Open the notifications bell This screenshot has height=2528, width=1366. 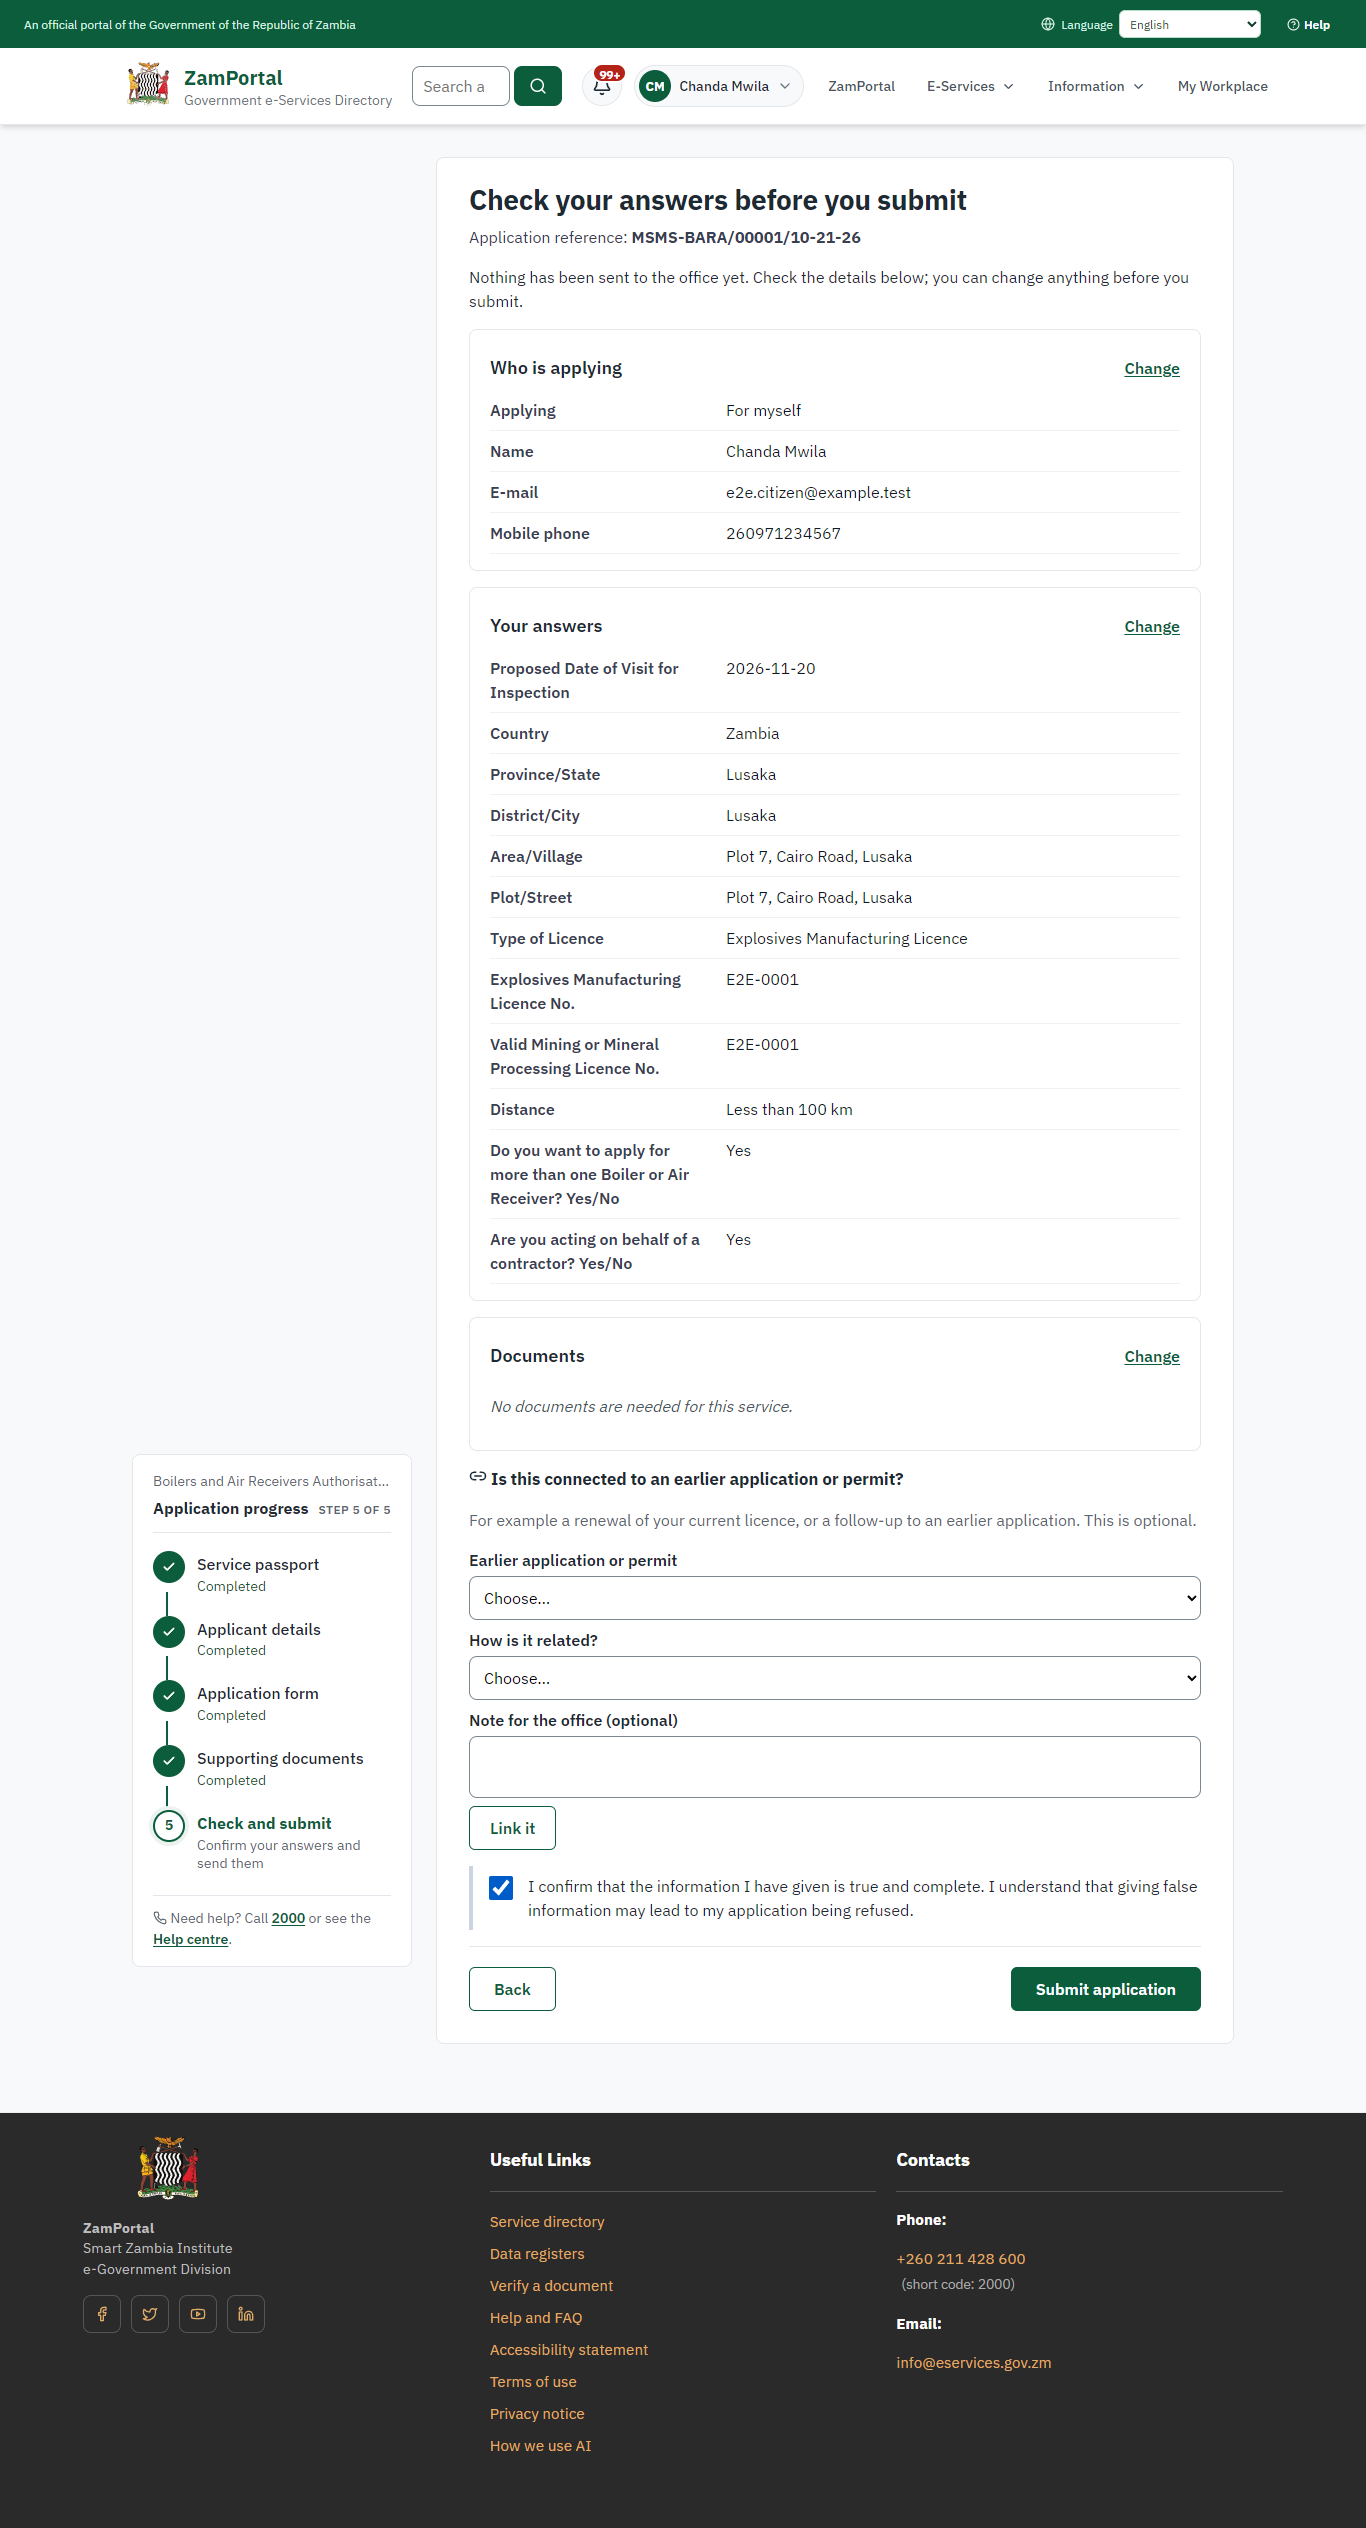[602, 86]
